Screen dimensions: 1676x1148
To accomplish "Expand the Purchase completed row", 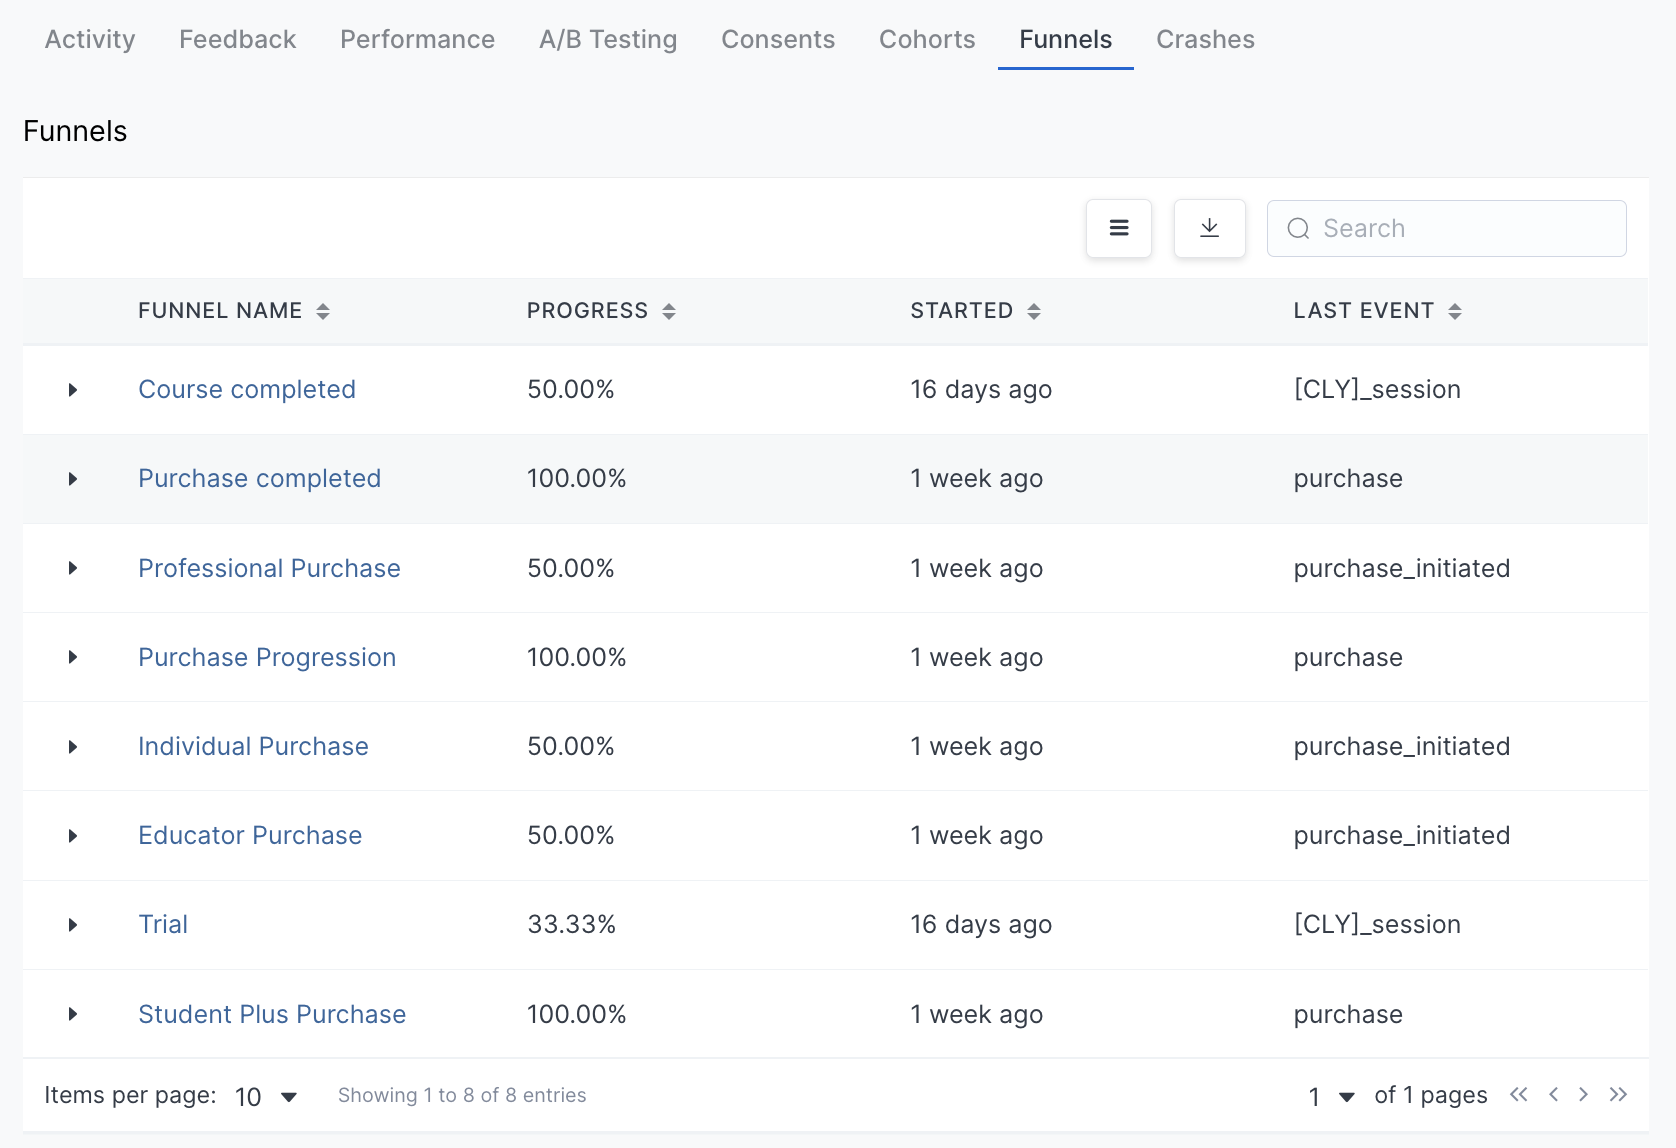I will point(73,479).
